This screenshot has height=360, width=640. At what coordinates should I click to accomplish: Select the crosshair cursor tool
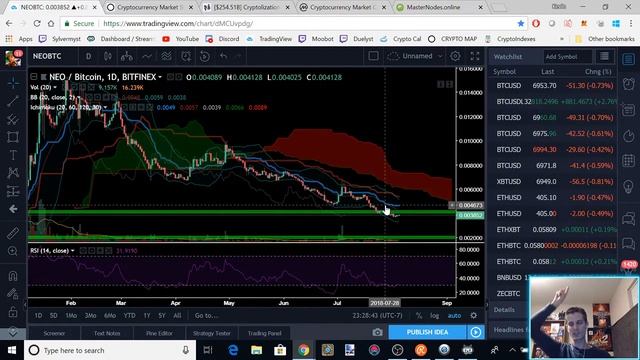(x=13, y=83)
